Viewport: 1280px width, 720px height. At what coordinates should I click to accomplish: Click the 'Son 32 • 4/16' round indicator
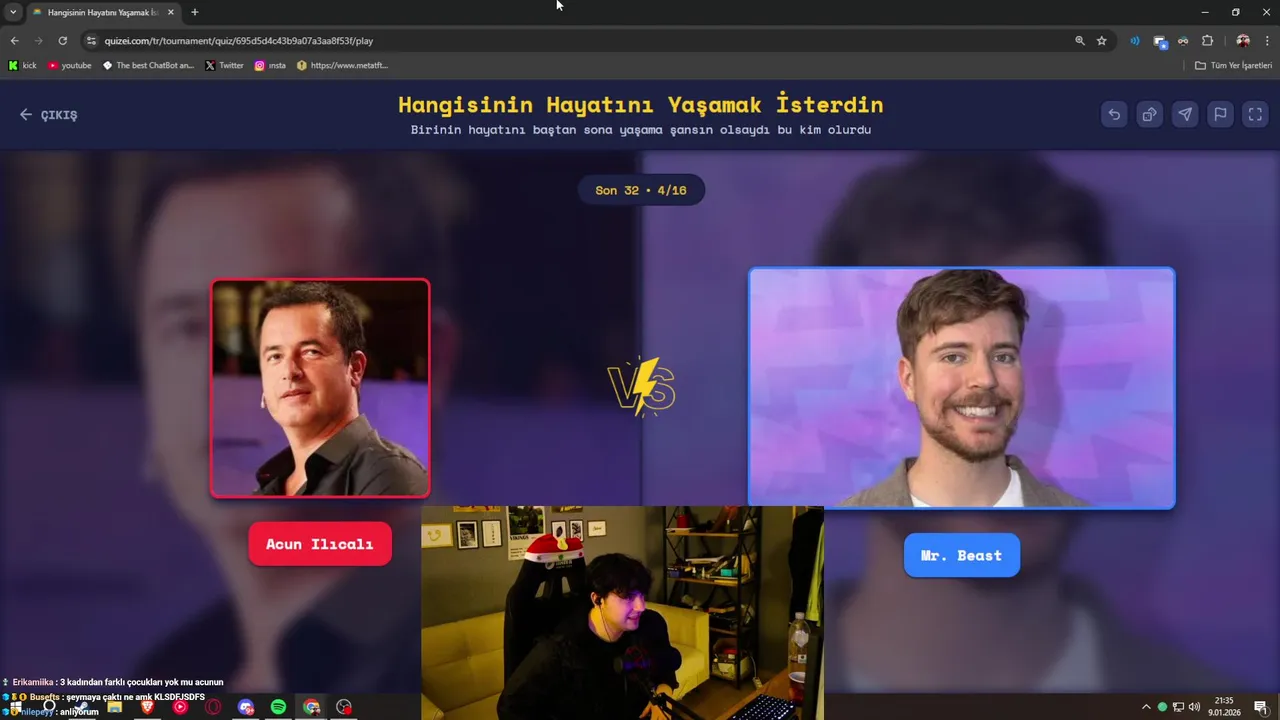point(641,190)
